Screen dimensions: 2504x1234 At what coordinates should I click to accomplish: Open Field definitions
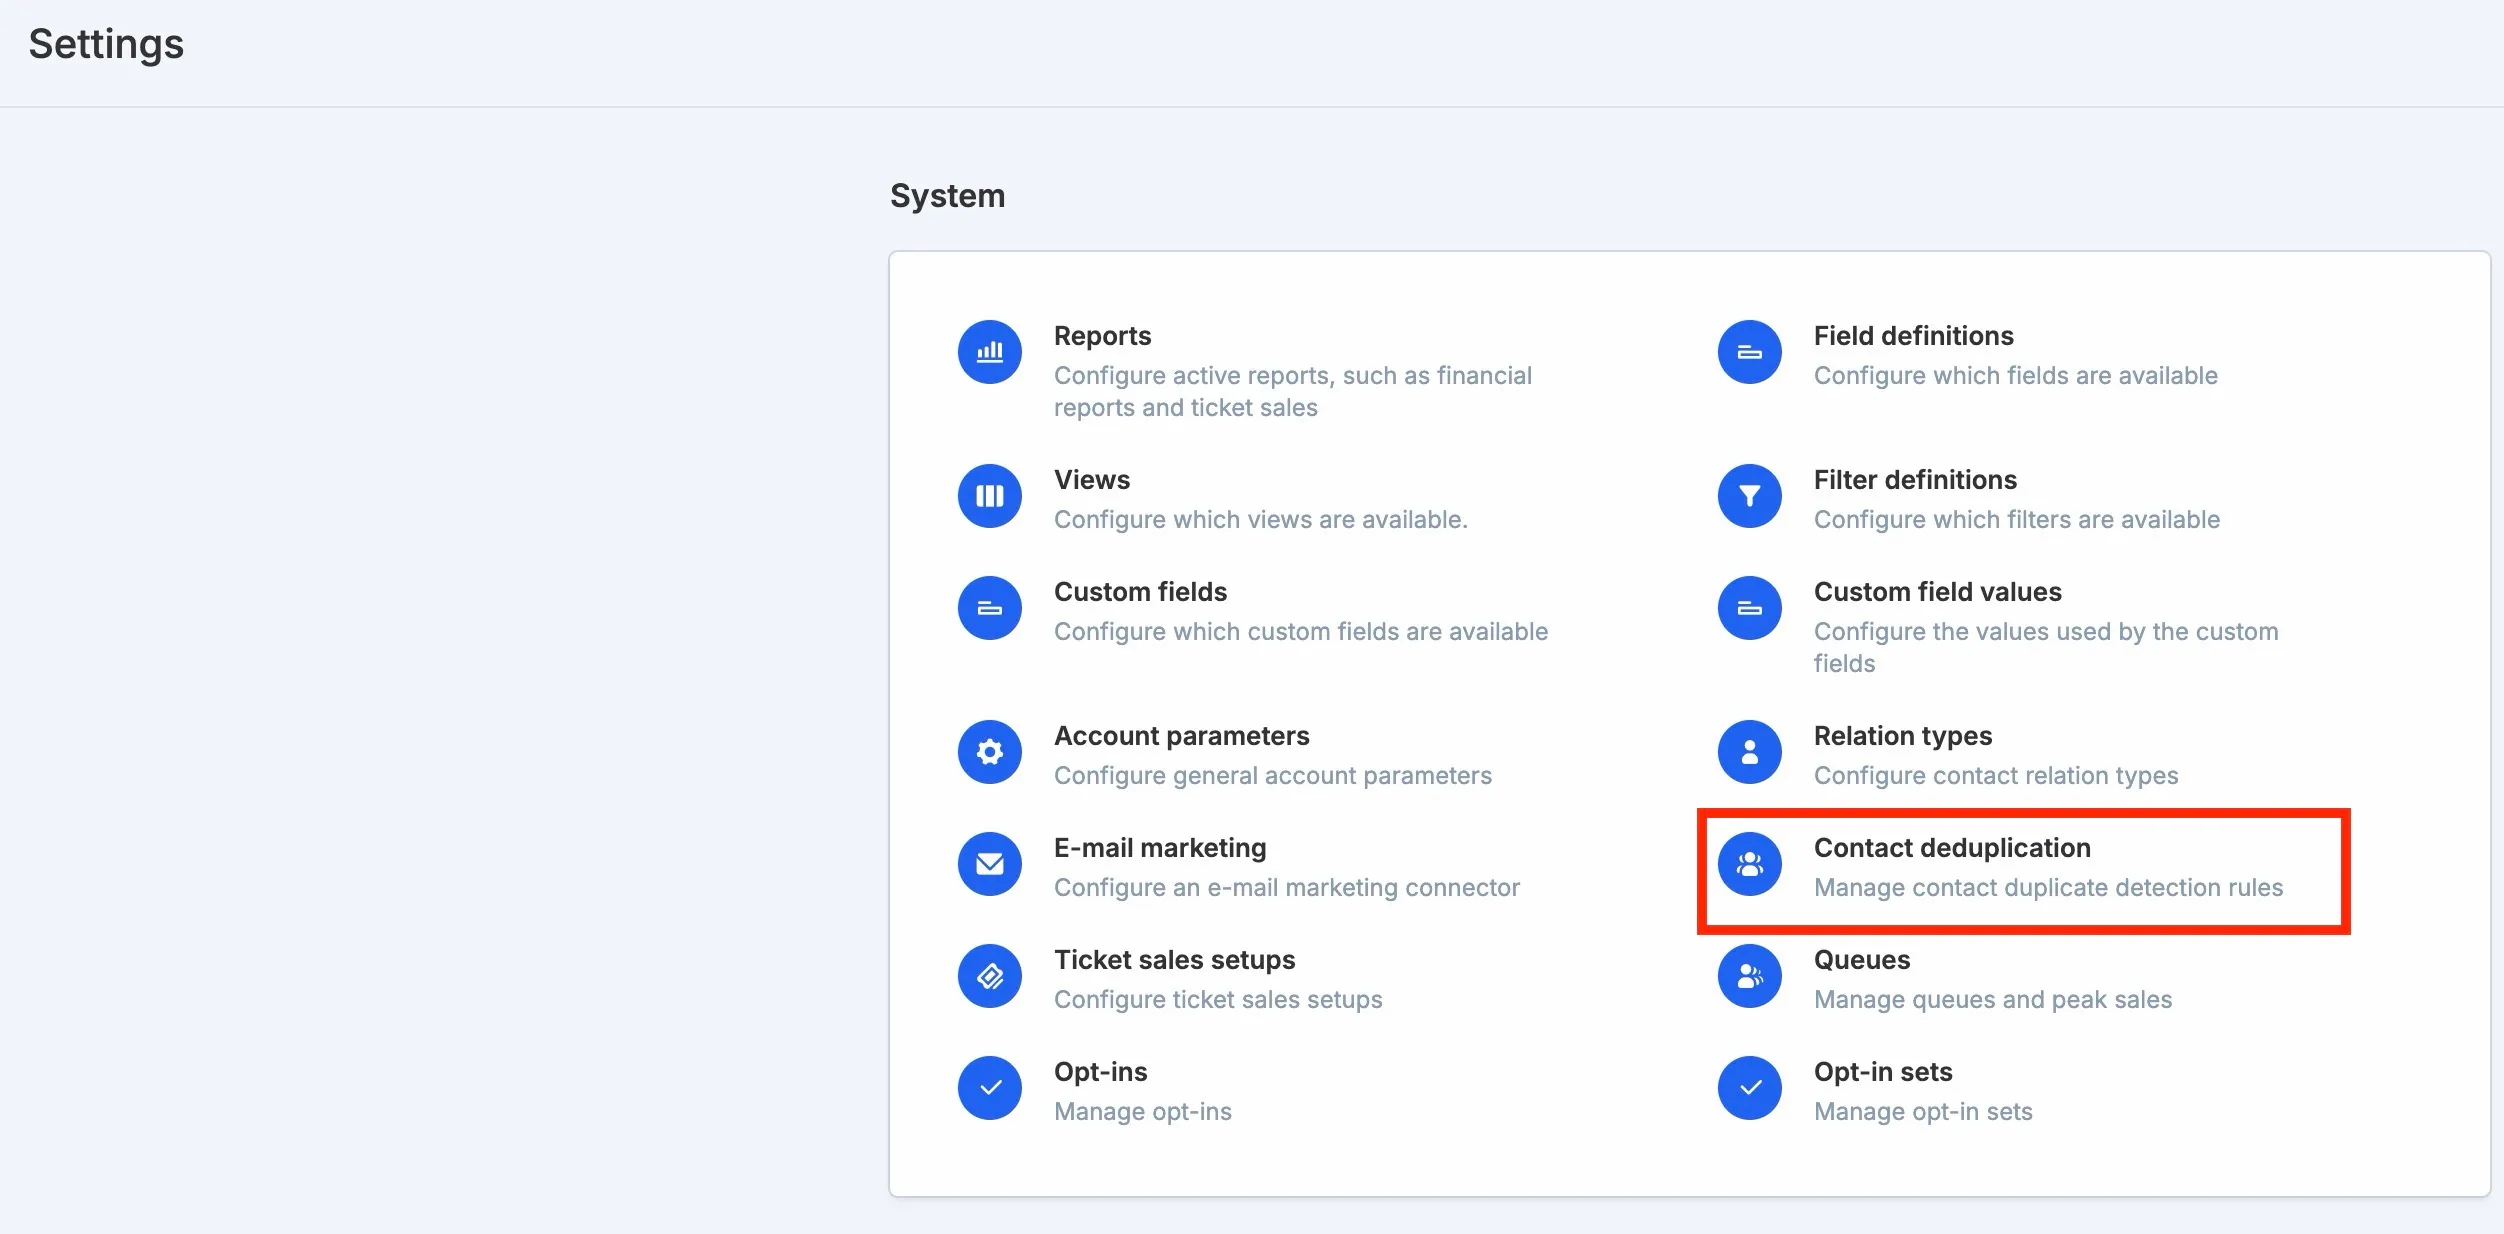tap(1913, 336)
